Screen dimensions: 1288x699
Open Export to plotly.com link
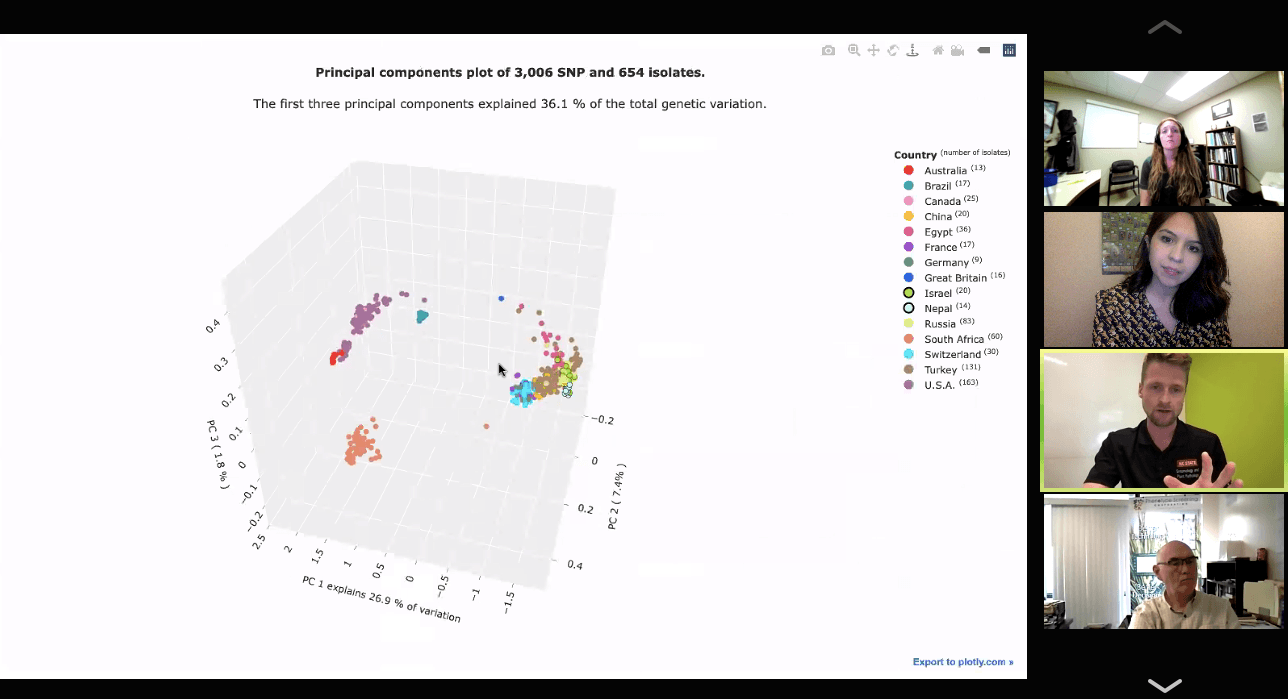tap(963, 662)
